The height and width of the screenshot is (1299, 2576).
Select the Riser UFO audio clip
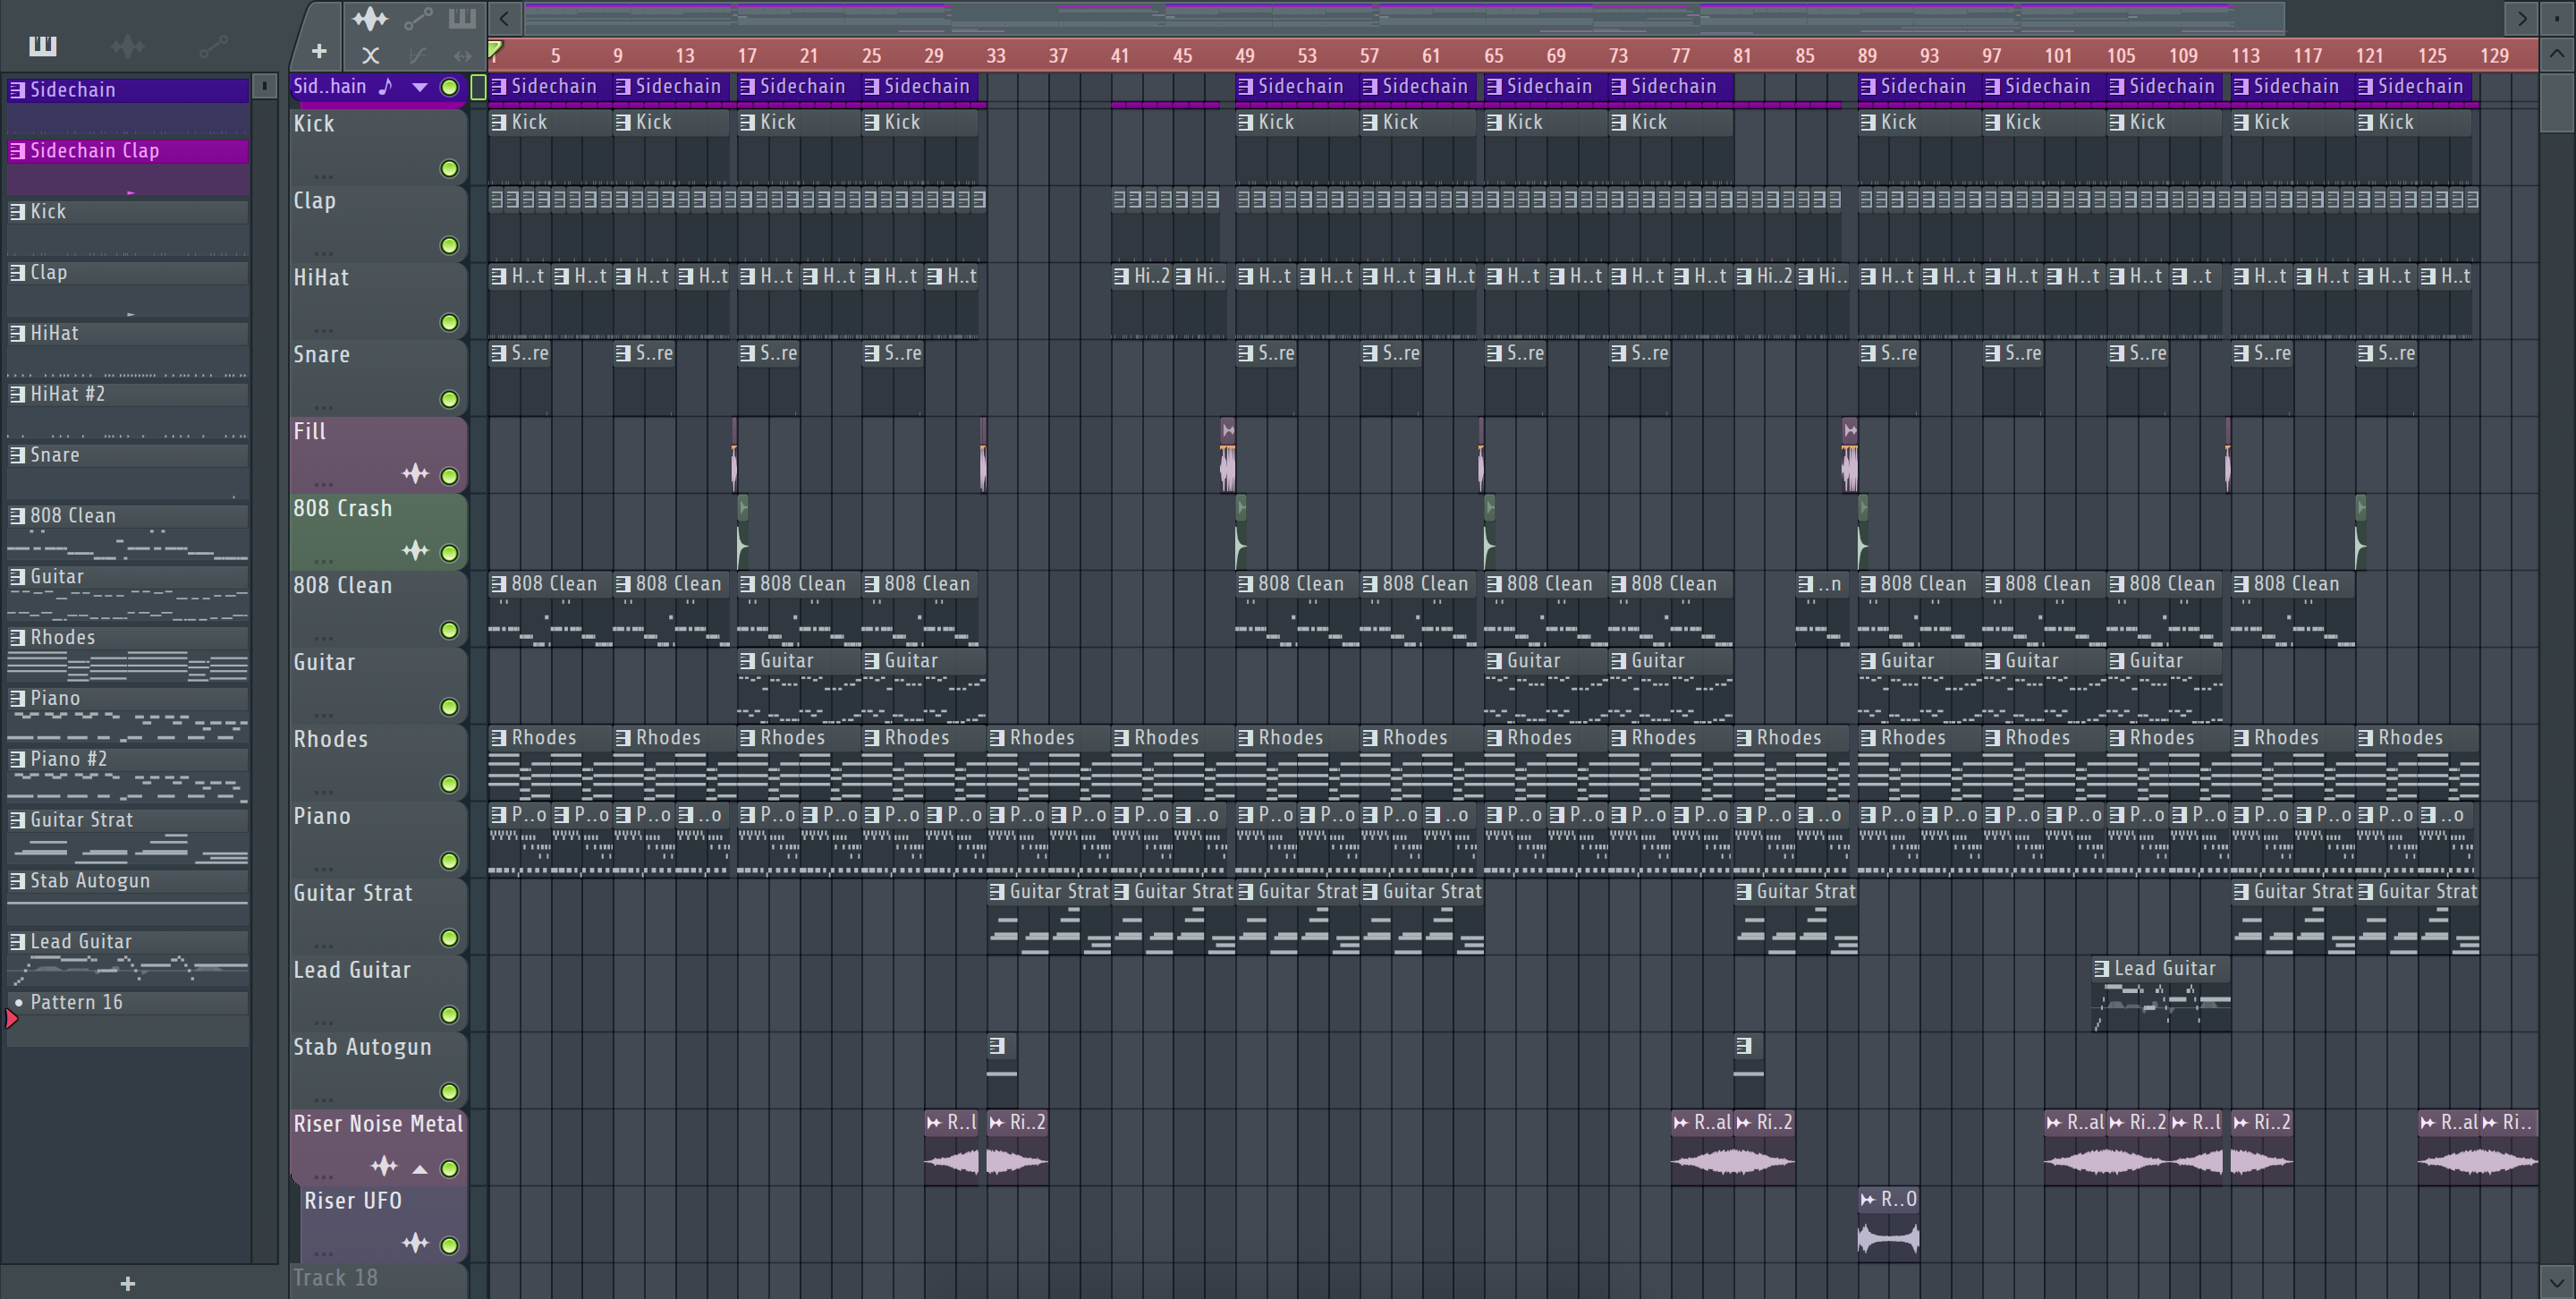coord(1888,1224)
